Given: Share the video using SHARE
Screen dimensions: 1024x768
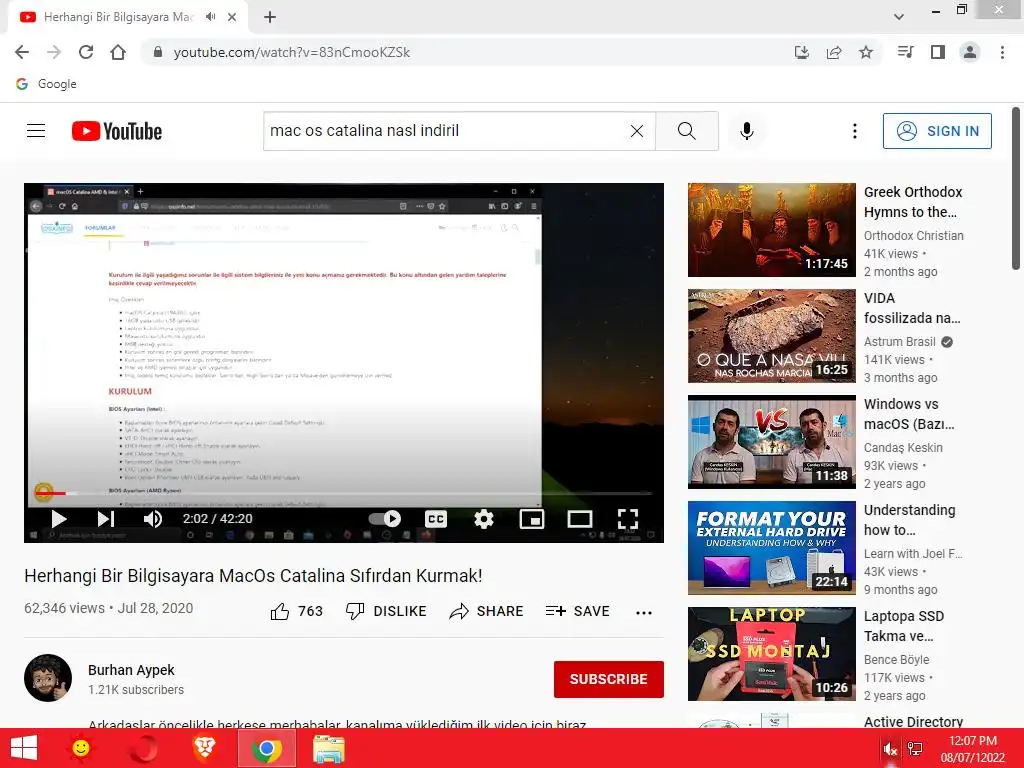Looking at the screenshot, I should point(487,611).
